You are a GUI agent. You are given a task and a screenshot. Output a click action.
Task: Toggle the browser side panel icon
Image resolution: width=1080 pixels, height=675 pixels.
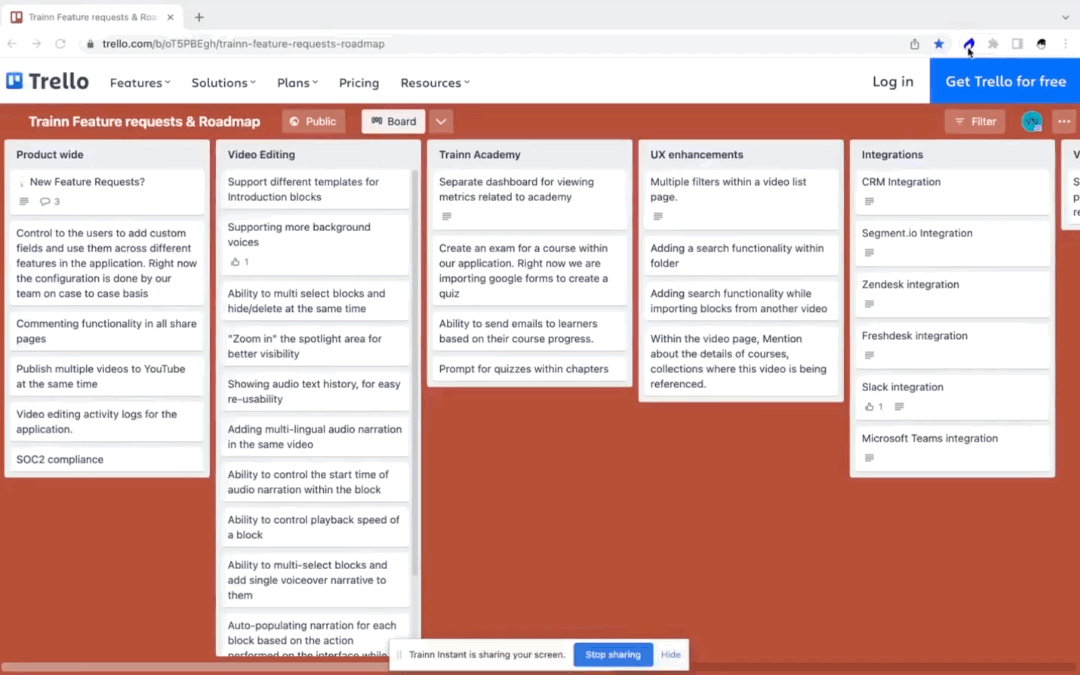coord(1017,43)
